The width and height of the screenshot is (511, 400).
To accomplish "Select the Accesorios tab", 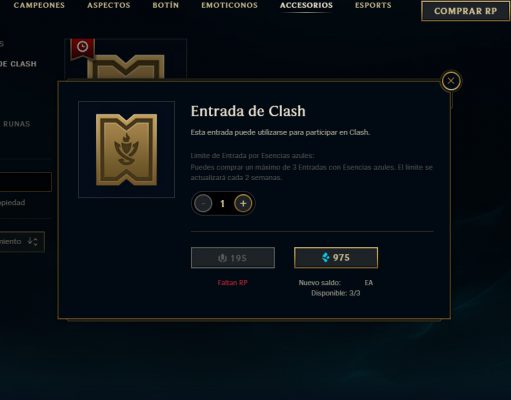I will 306,5.
